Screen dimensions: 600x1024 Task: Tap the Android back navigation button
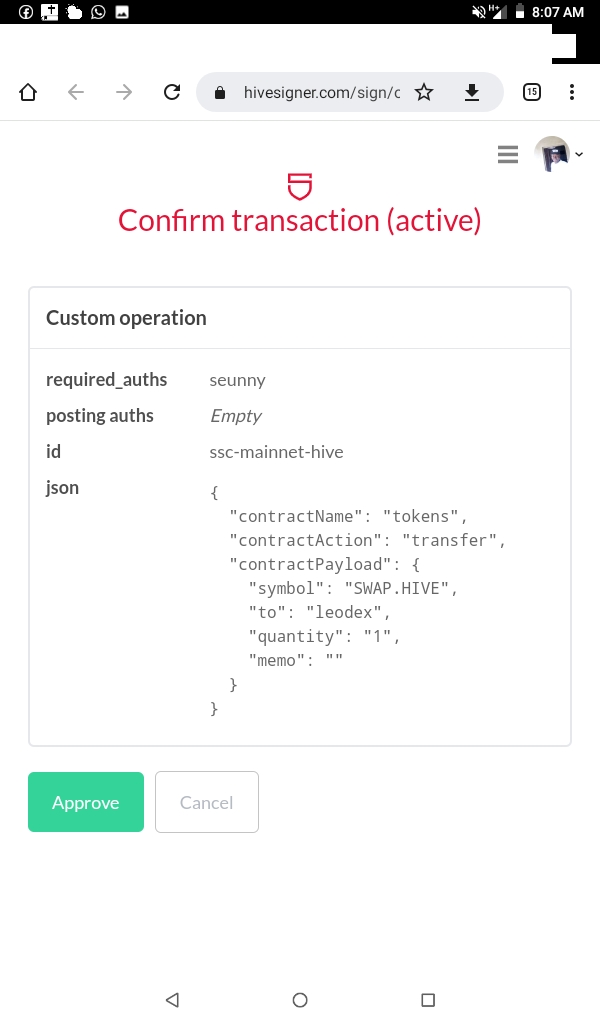(172, 1000)
